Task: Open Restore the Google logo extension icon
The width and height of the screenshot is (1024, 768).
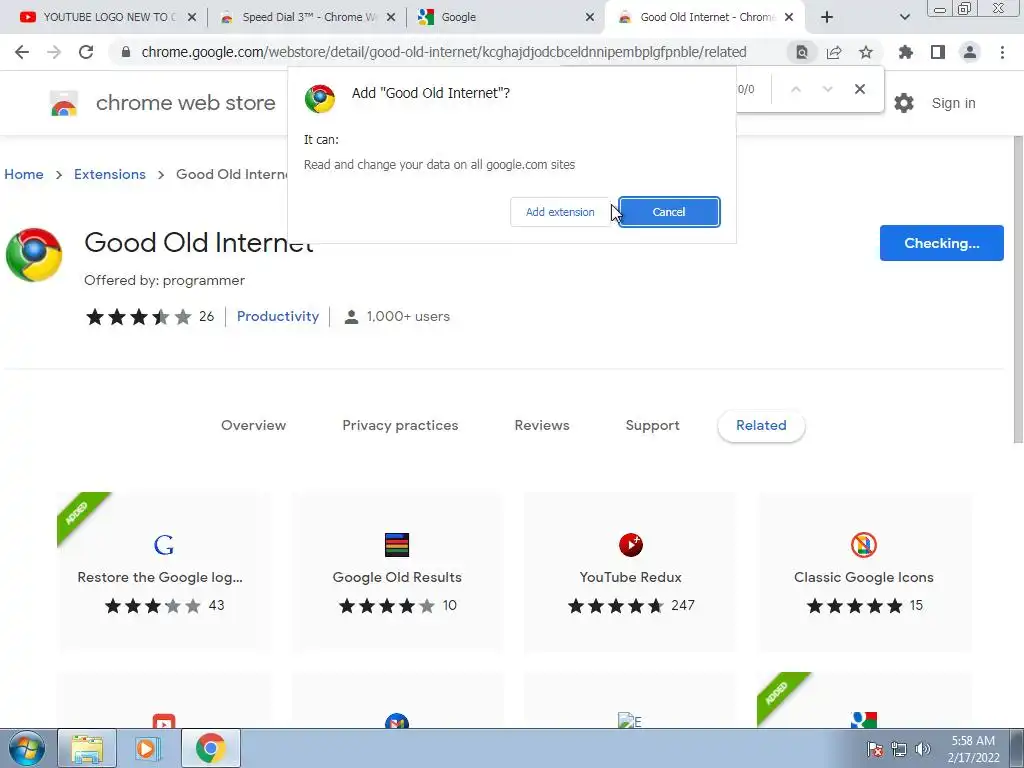Action: pos(163,545)
